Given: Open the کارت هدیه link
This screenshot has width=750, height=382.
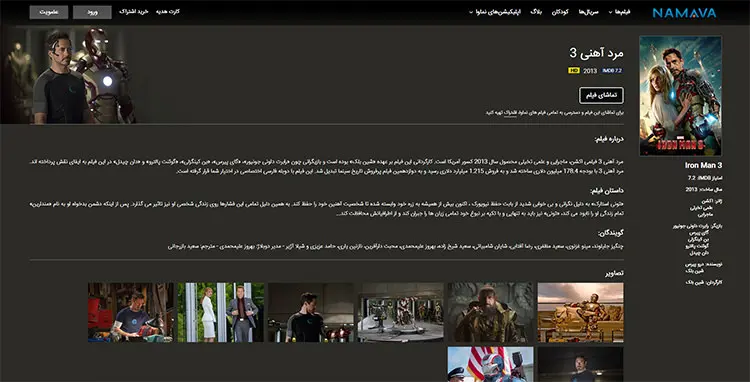Looking at the screenshot, I should (168, 11).
